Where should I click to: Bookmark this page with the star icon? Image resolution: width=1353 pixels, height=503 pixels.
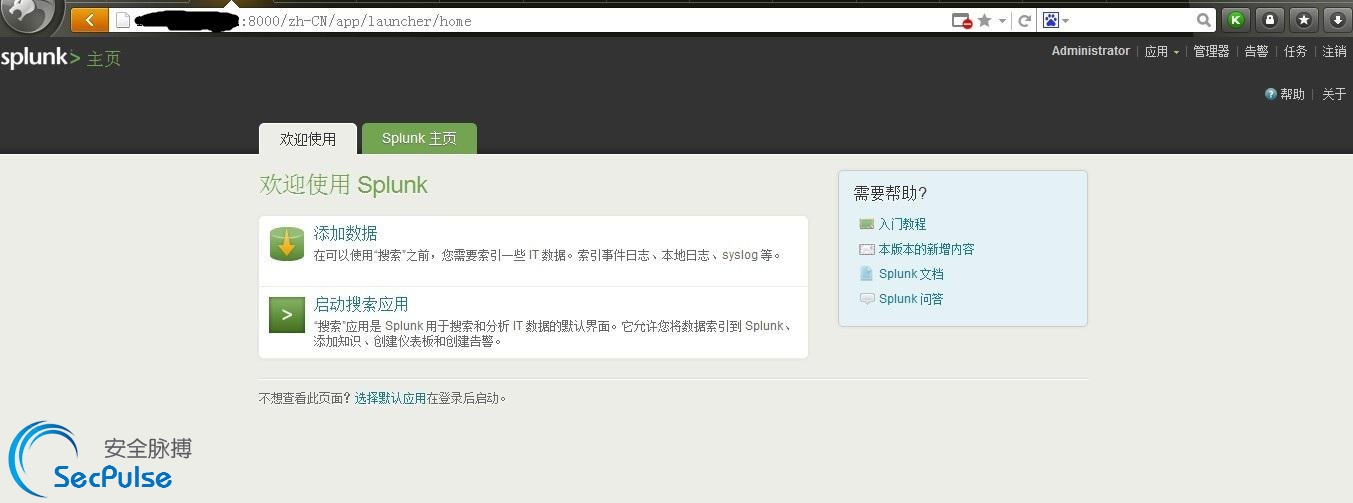click(985, 20)
